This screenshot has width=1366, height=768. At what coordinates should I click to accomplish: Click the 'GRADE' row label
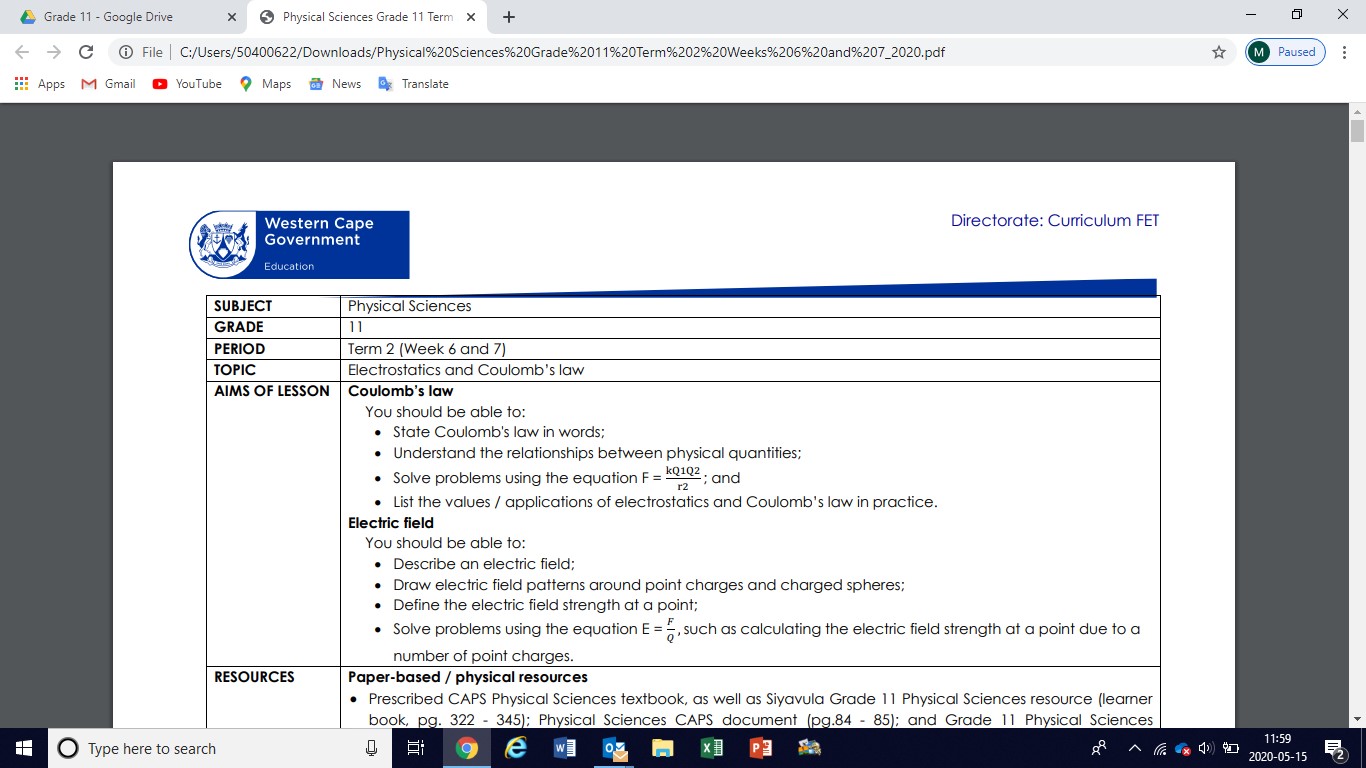tap(239, 327)
